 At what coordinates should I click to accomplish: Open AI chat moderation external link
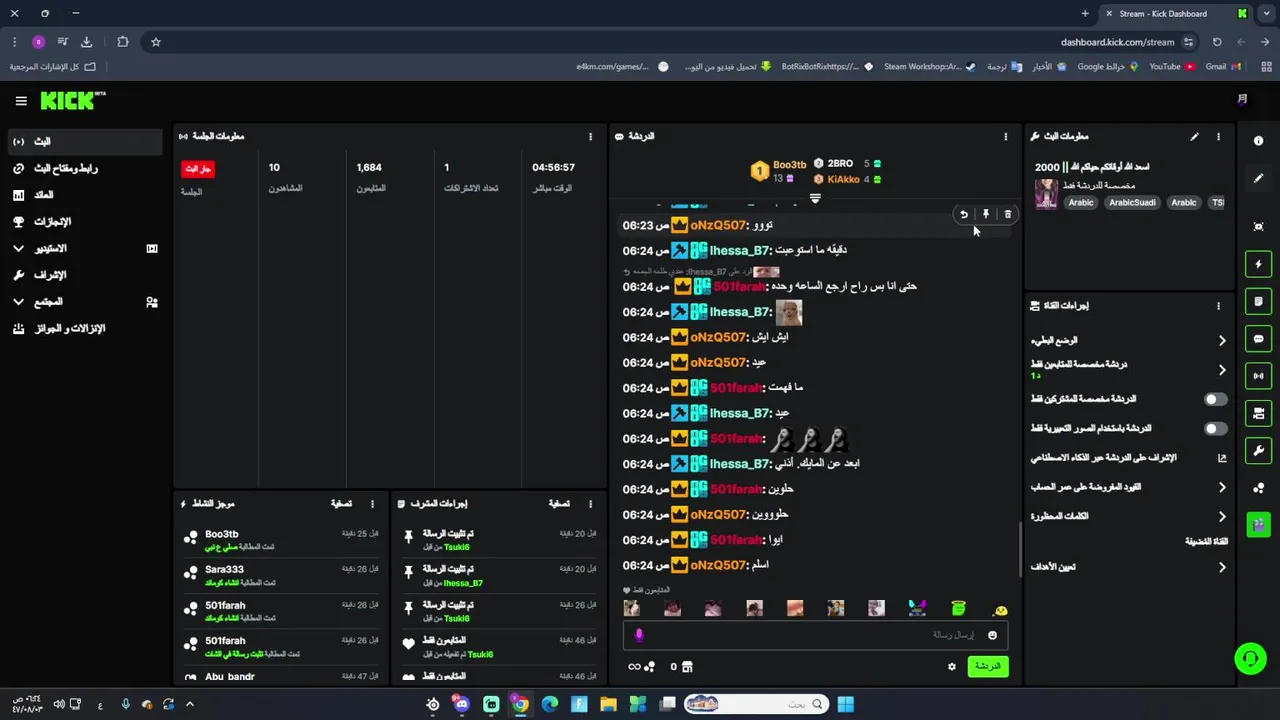1222,458
